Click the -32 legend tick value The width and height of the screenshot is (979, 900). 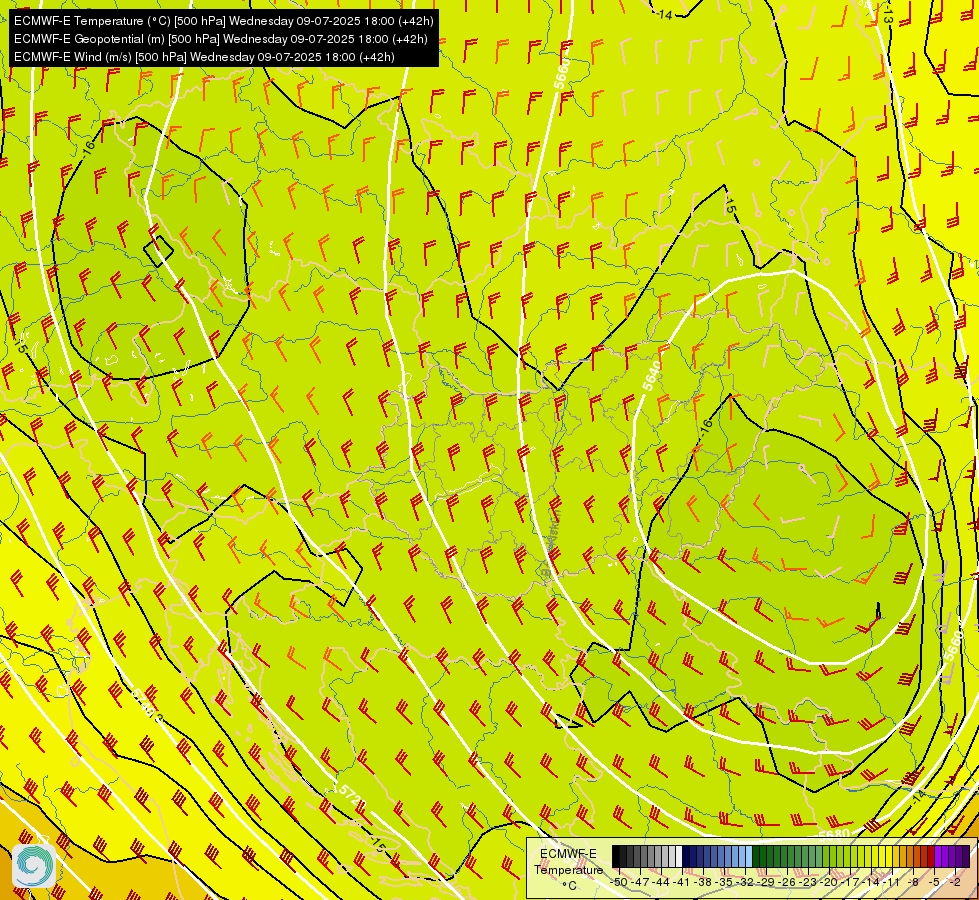pos(746,882)
